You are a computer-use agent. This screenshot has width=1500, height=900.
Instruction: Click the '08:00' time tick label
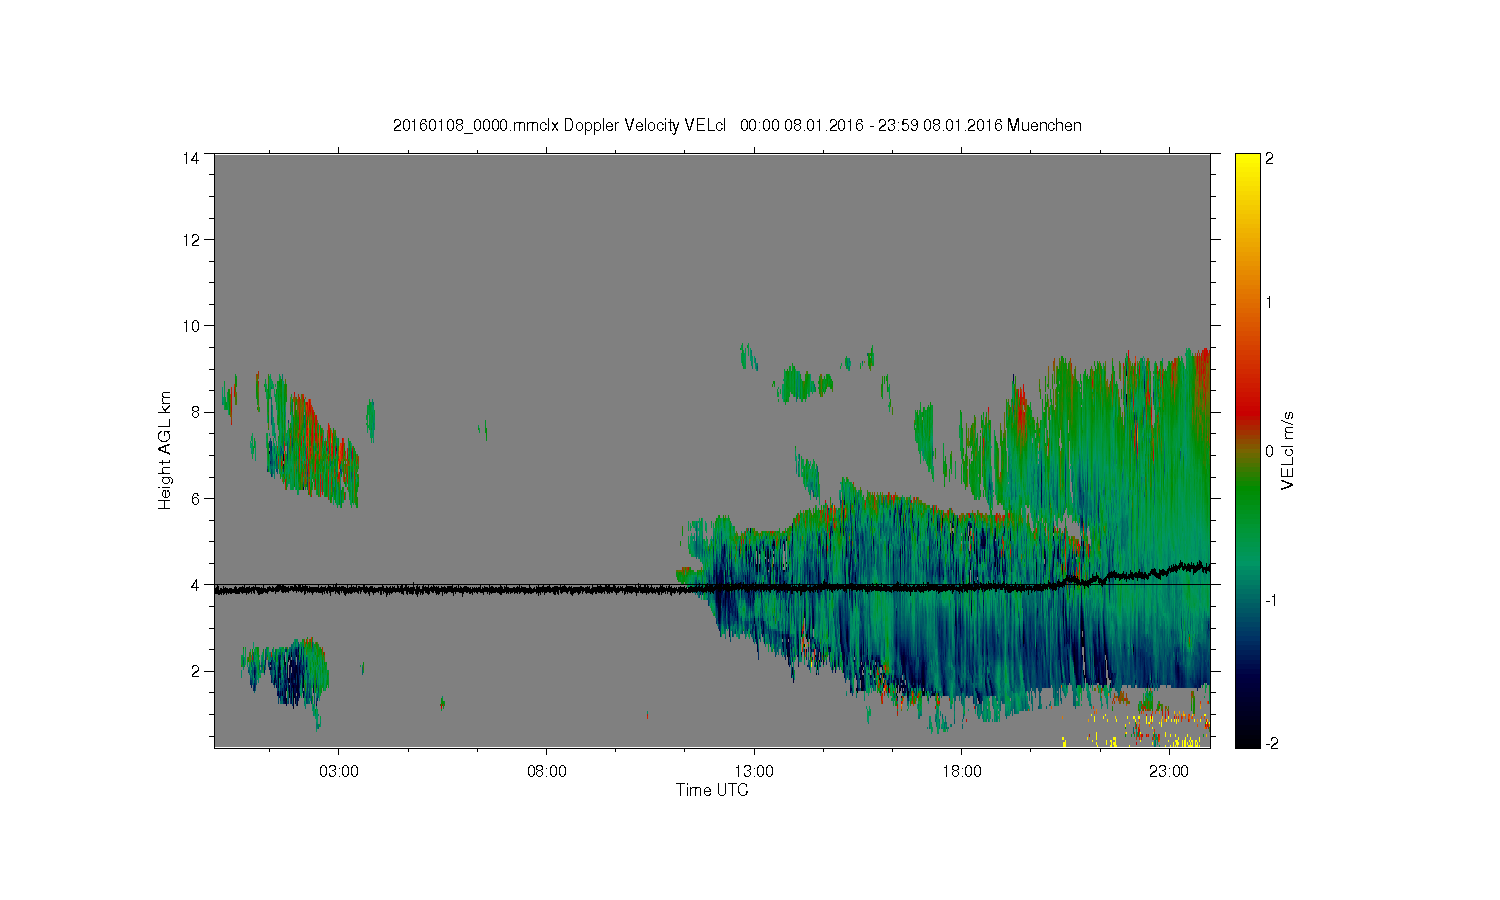(x=547, y=771)
